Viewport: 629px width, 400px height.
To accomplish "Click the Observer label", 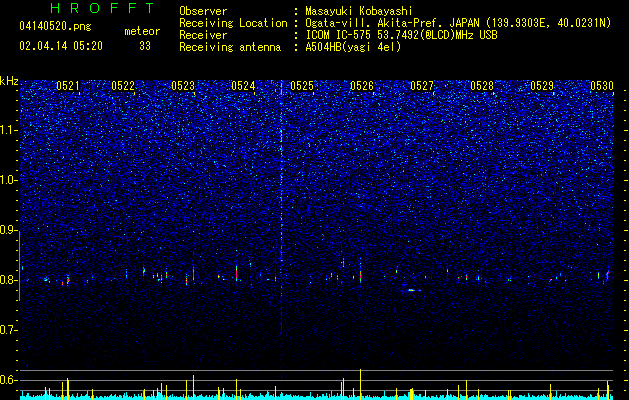I will 203,11.
